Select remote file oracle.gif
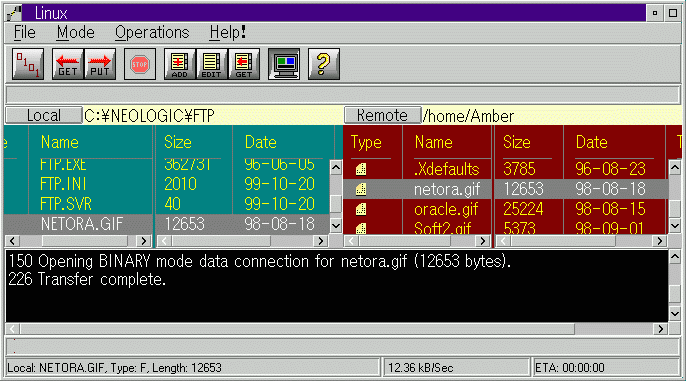This screenshot has width=686, height=381. pos(446,209)
